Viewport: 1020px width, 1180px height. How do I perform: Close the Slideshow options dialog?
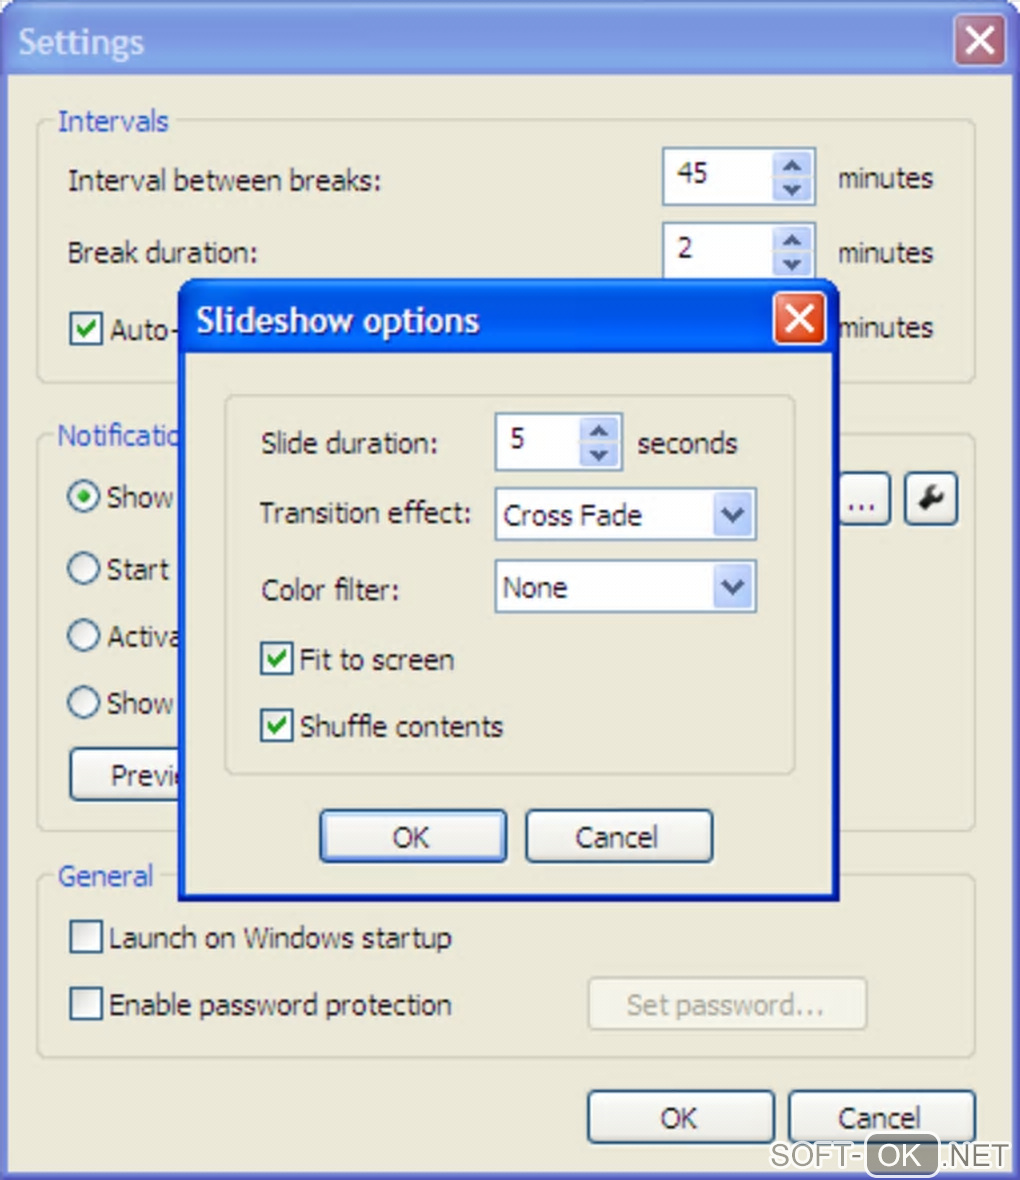point(799,320)
